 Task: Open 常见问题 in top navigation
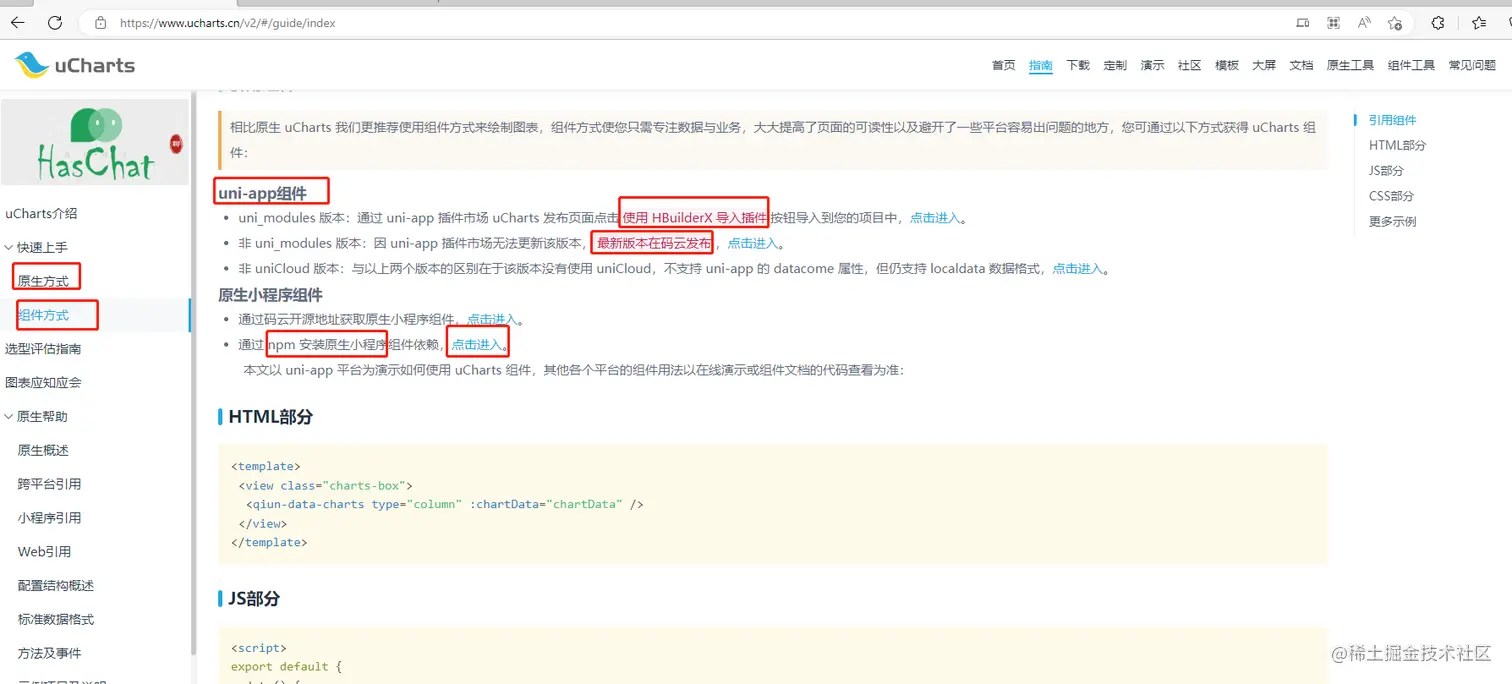pyautogui.click(x=1472, y=65)
